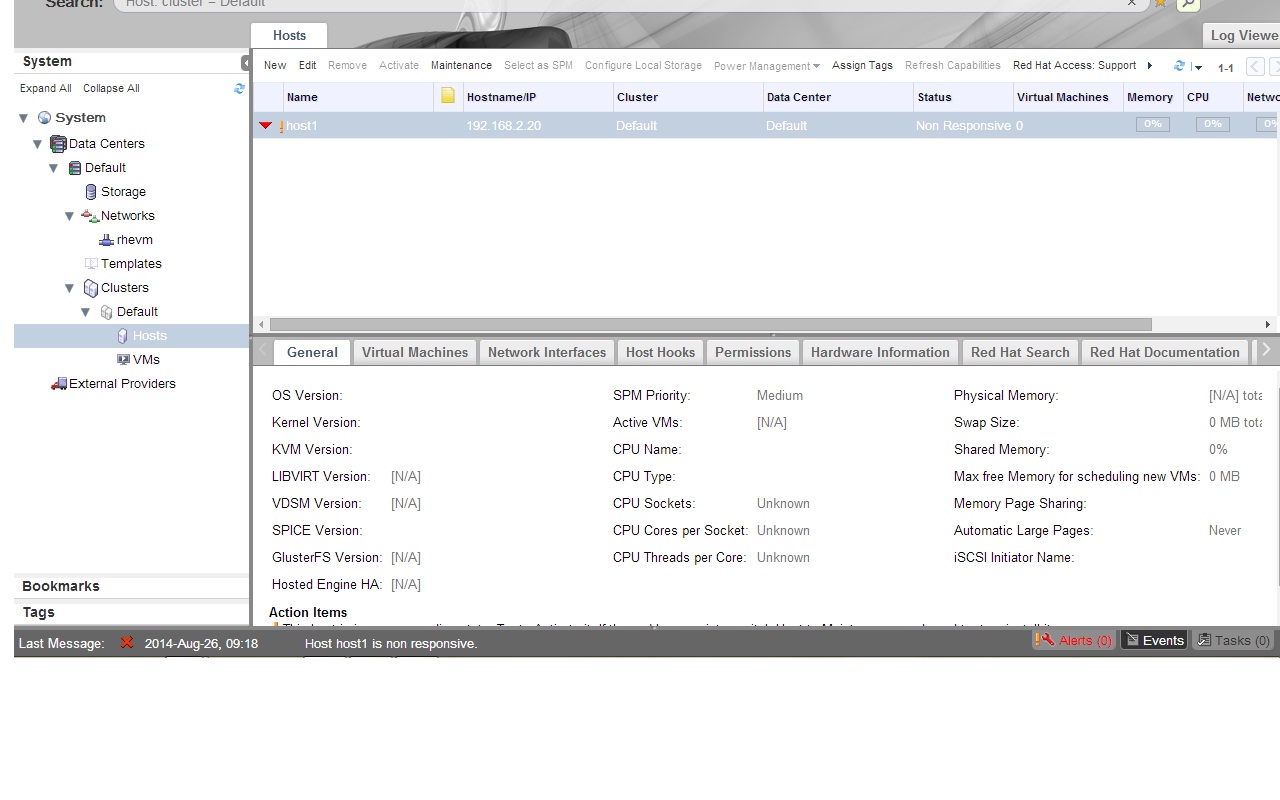Screen dimensions: 1280x800
Task: Click the Memory 0% usage bar
Action: [x=1152, y=125]
